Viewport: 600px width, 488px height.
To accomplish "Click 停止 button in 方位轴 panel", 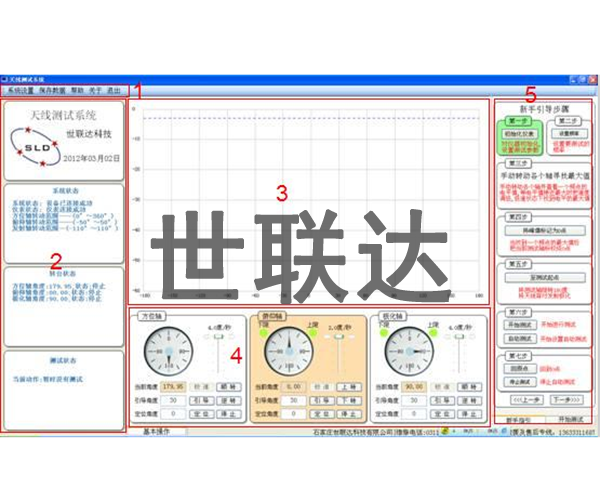I will click(x=229, y=414).
